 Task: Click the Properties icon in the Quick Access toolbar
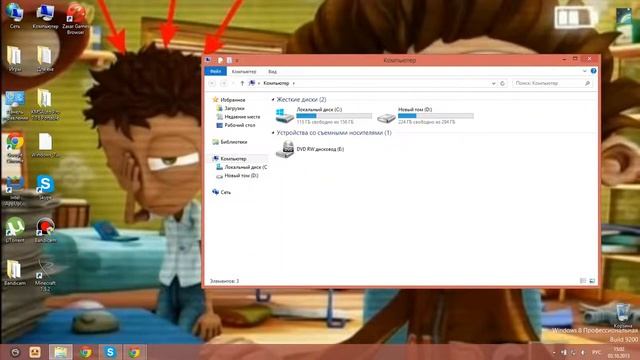click(220, 60)
